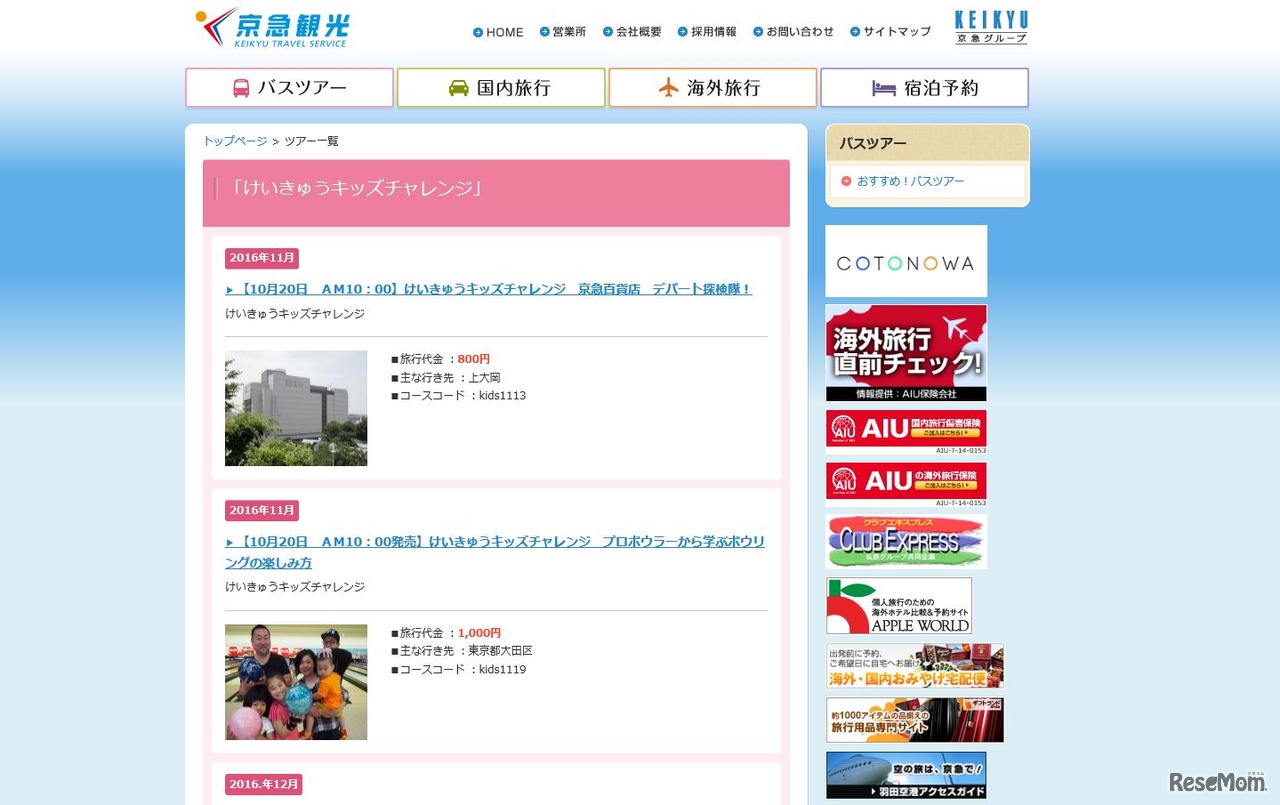
Task: Click the department store building thumbnail
Action: tap(296, 408)
